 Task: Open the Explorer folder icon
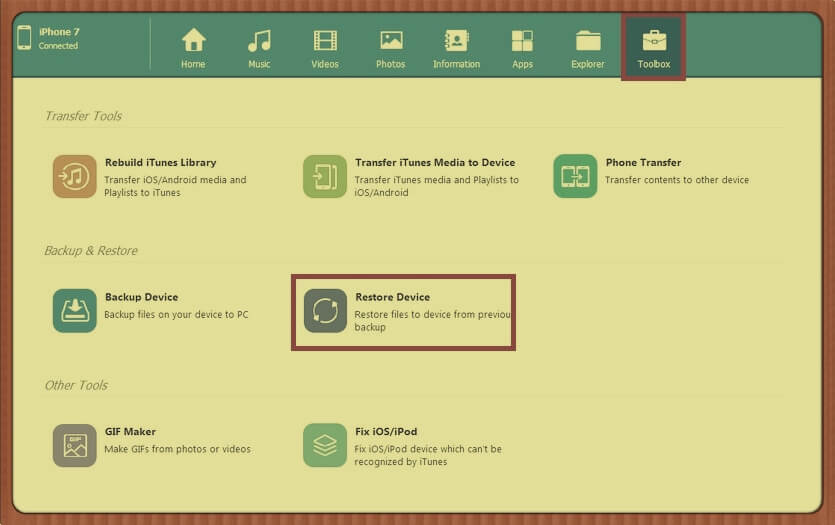point(588,40)
